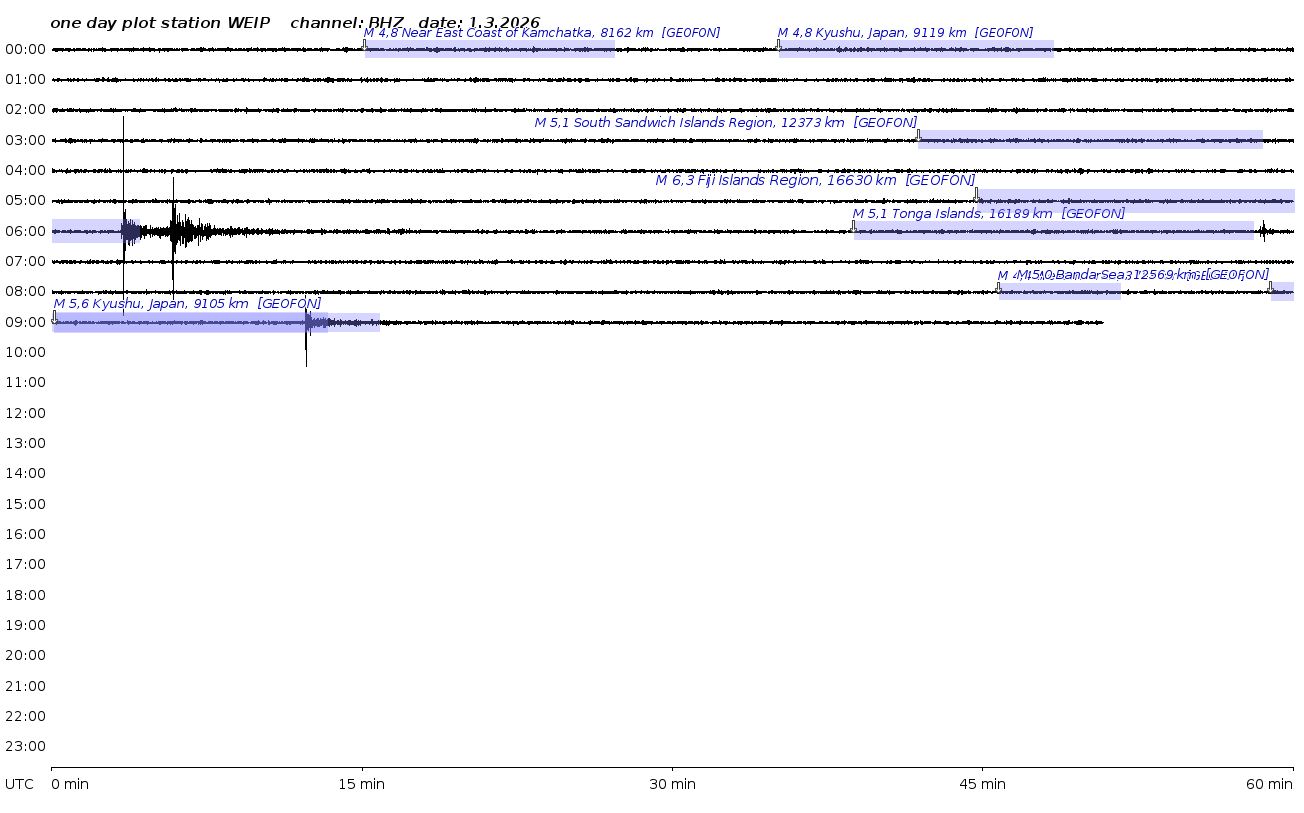The width and height of the screenshot is (1304, 813).
Task: Open the M 5,1 South Sandwich Islands label
Action: 725,123
